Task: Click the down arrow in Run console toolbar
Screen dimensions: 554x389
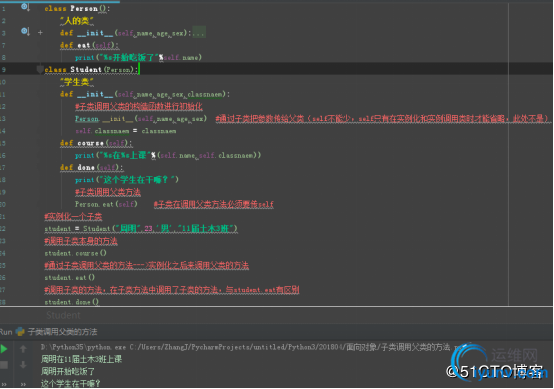Action: tap(23, 365)
